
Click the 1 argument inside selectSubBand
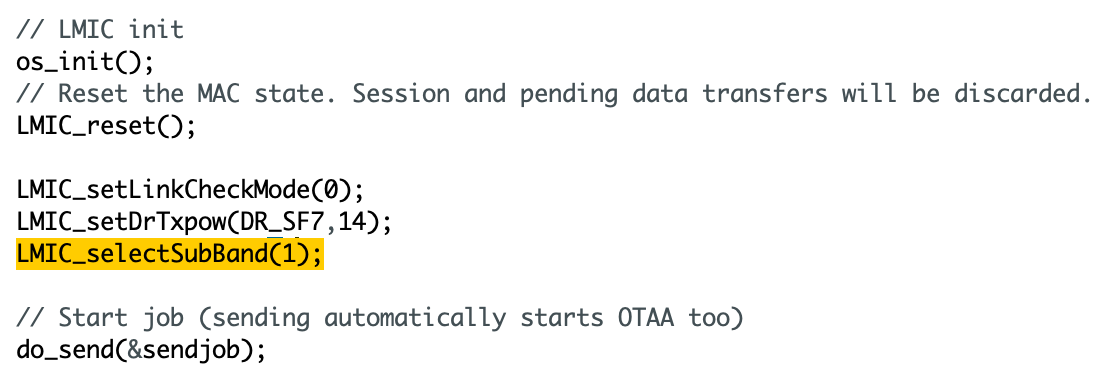tap(287, 254)
